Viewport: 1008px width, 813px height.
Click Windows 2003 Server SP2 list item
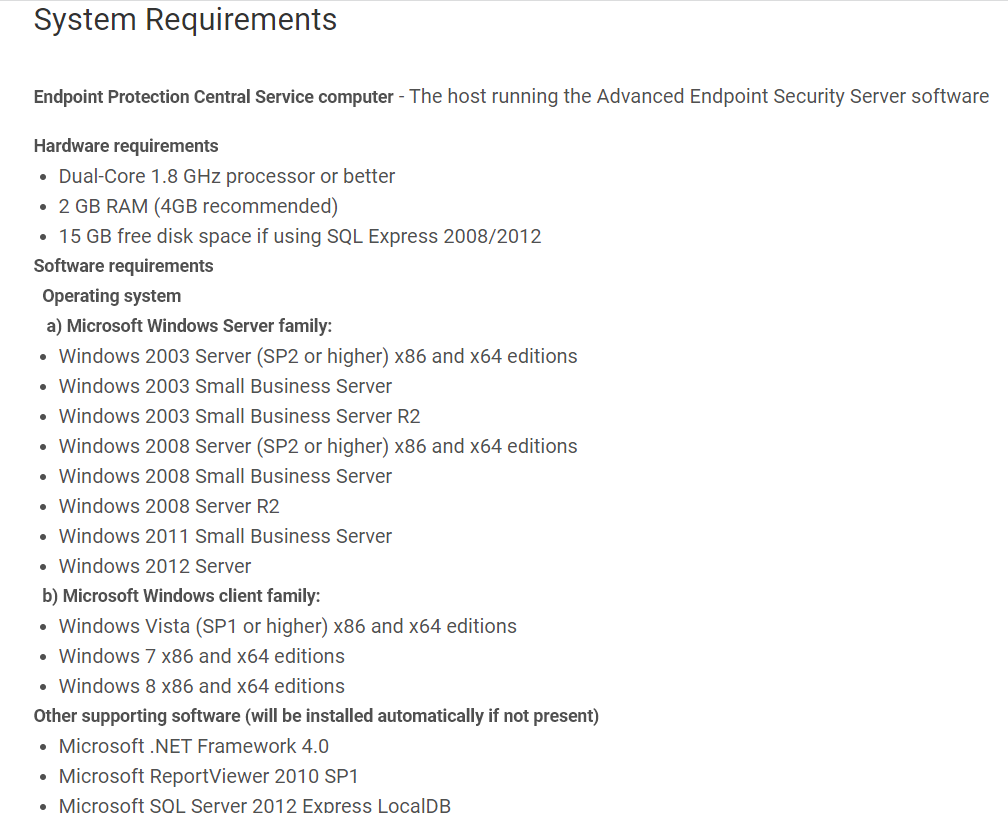[x=317, y=356]
